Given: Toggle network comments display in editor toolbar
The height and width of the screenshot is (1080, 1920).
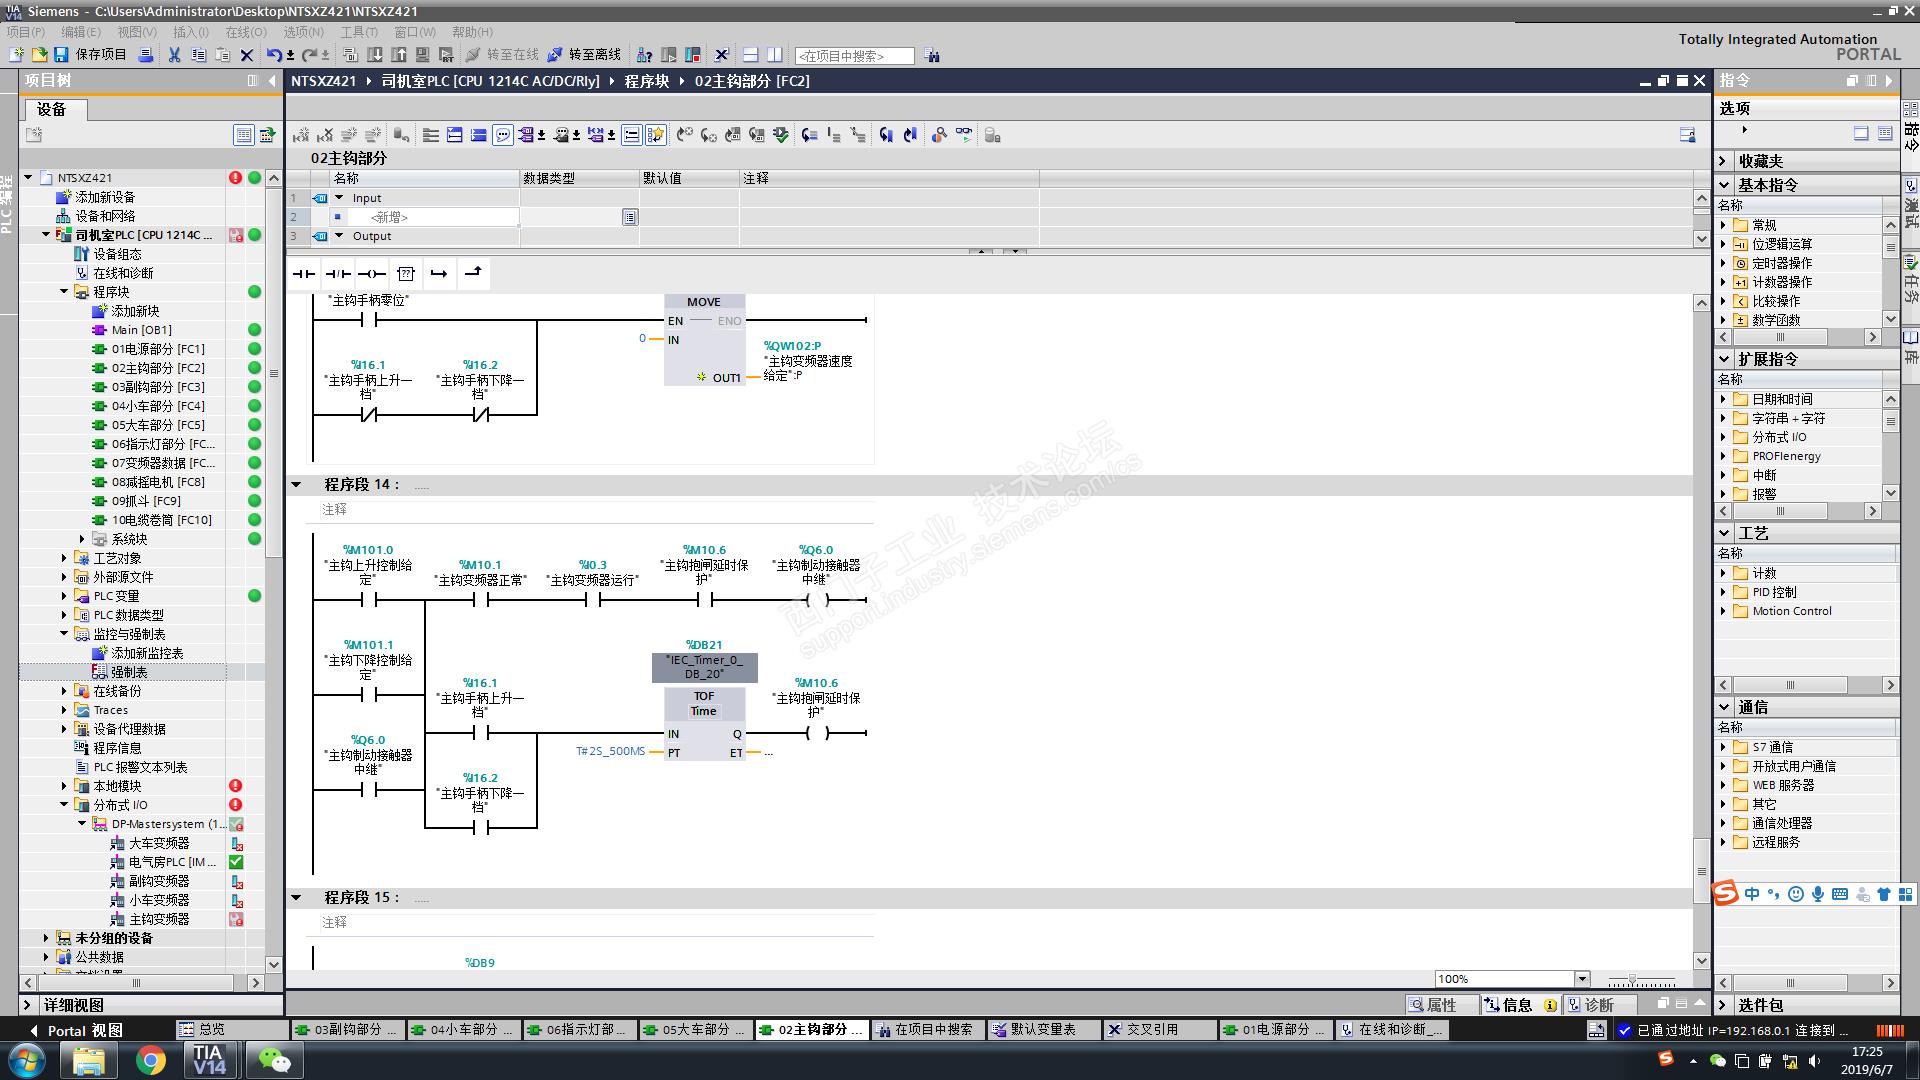Looking at the screenshot, I should pyautogui.click(x=503, y=135).
